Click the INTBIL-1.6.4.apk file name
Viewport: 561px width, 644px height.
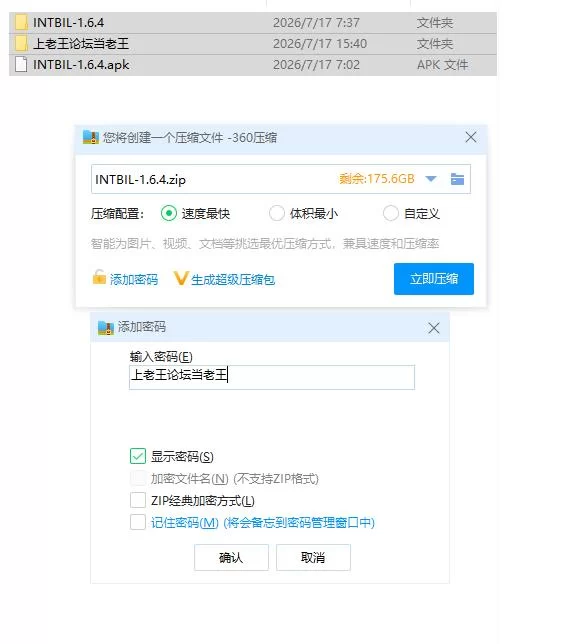click(81, 65)
